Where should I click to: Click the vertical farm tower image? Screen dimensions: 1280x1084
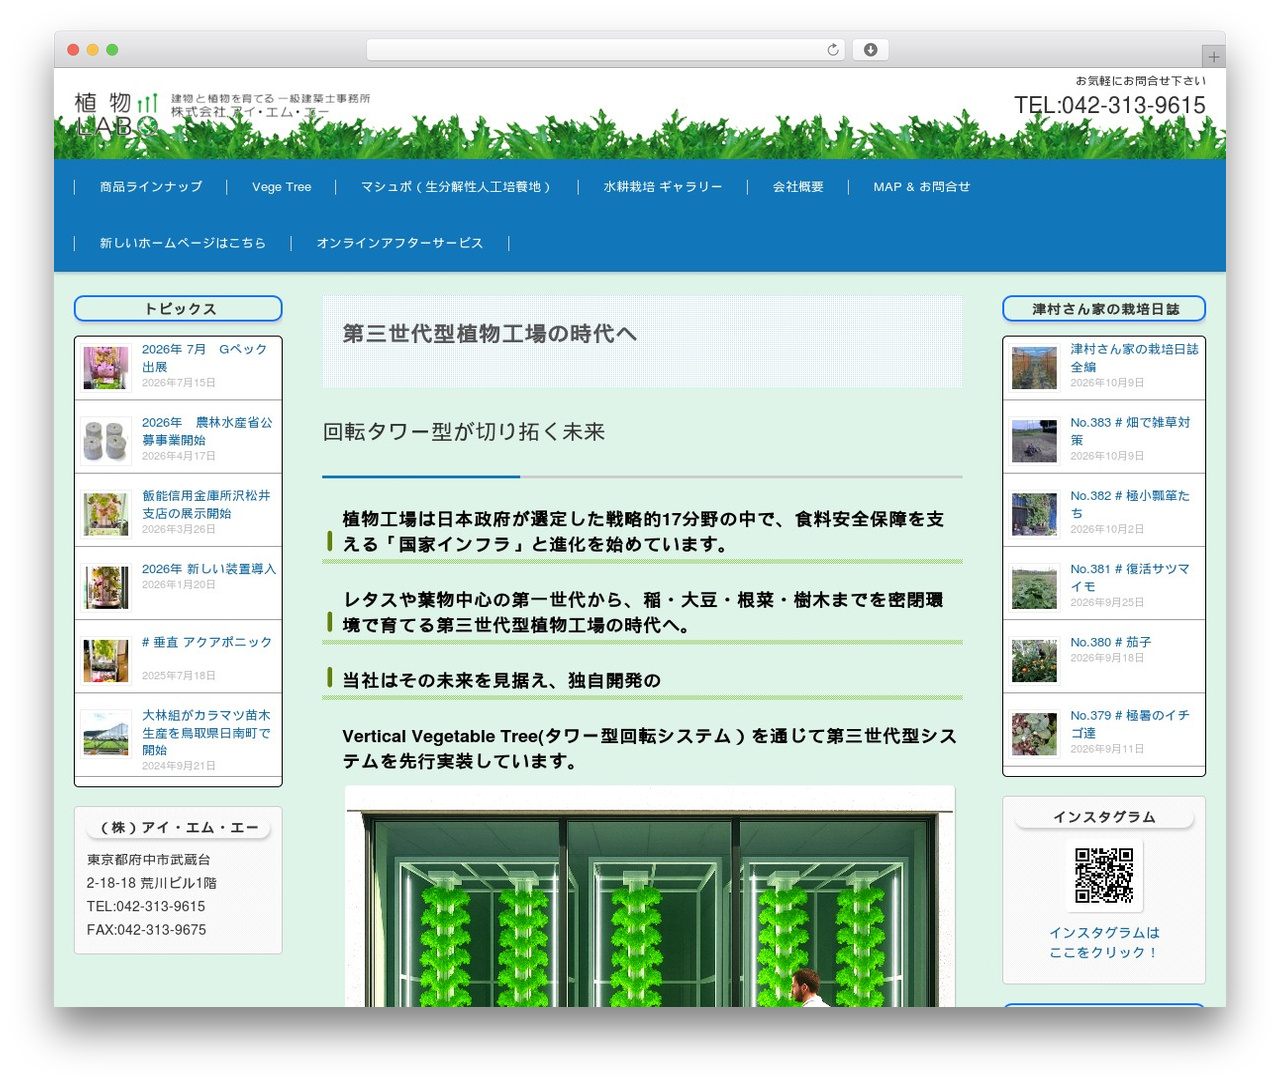coord(650,896)
